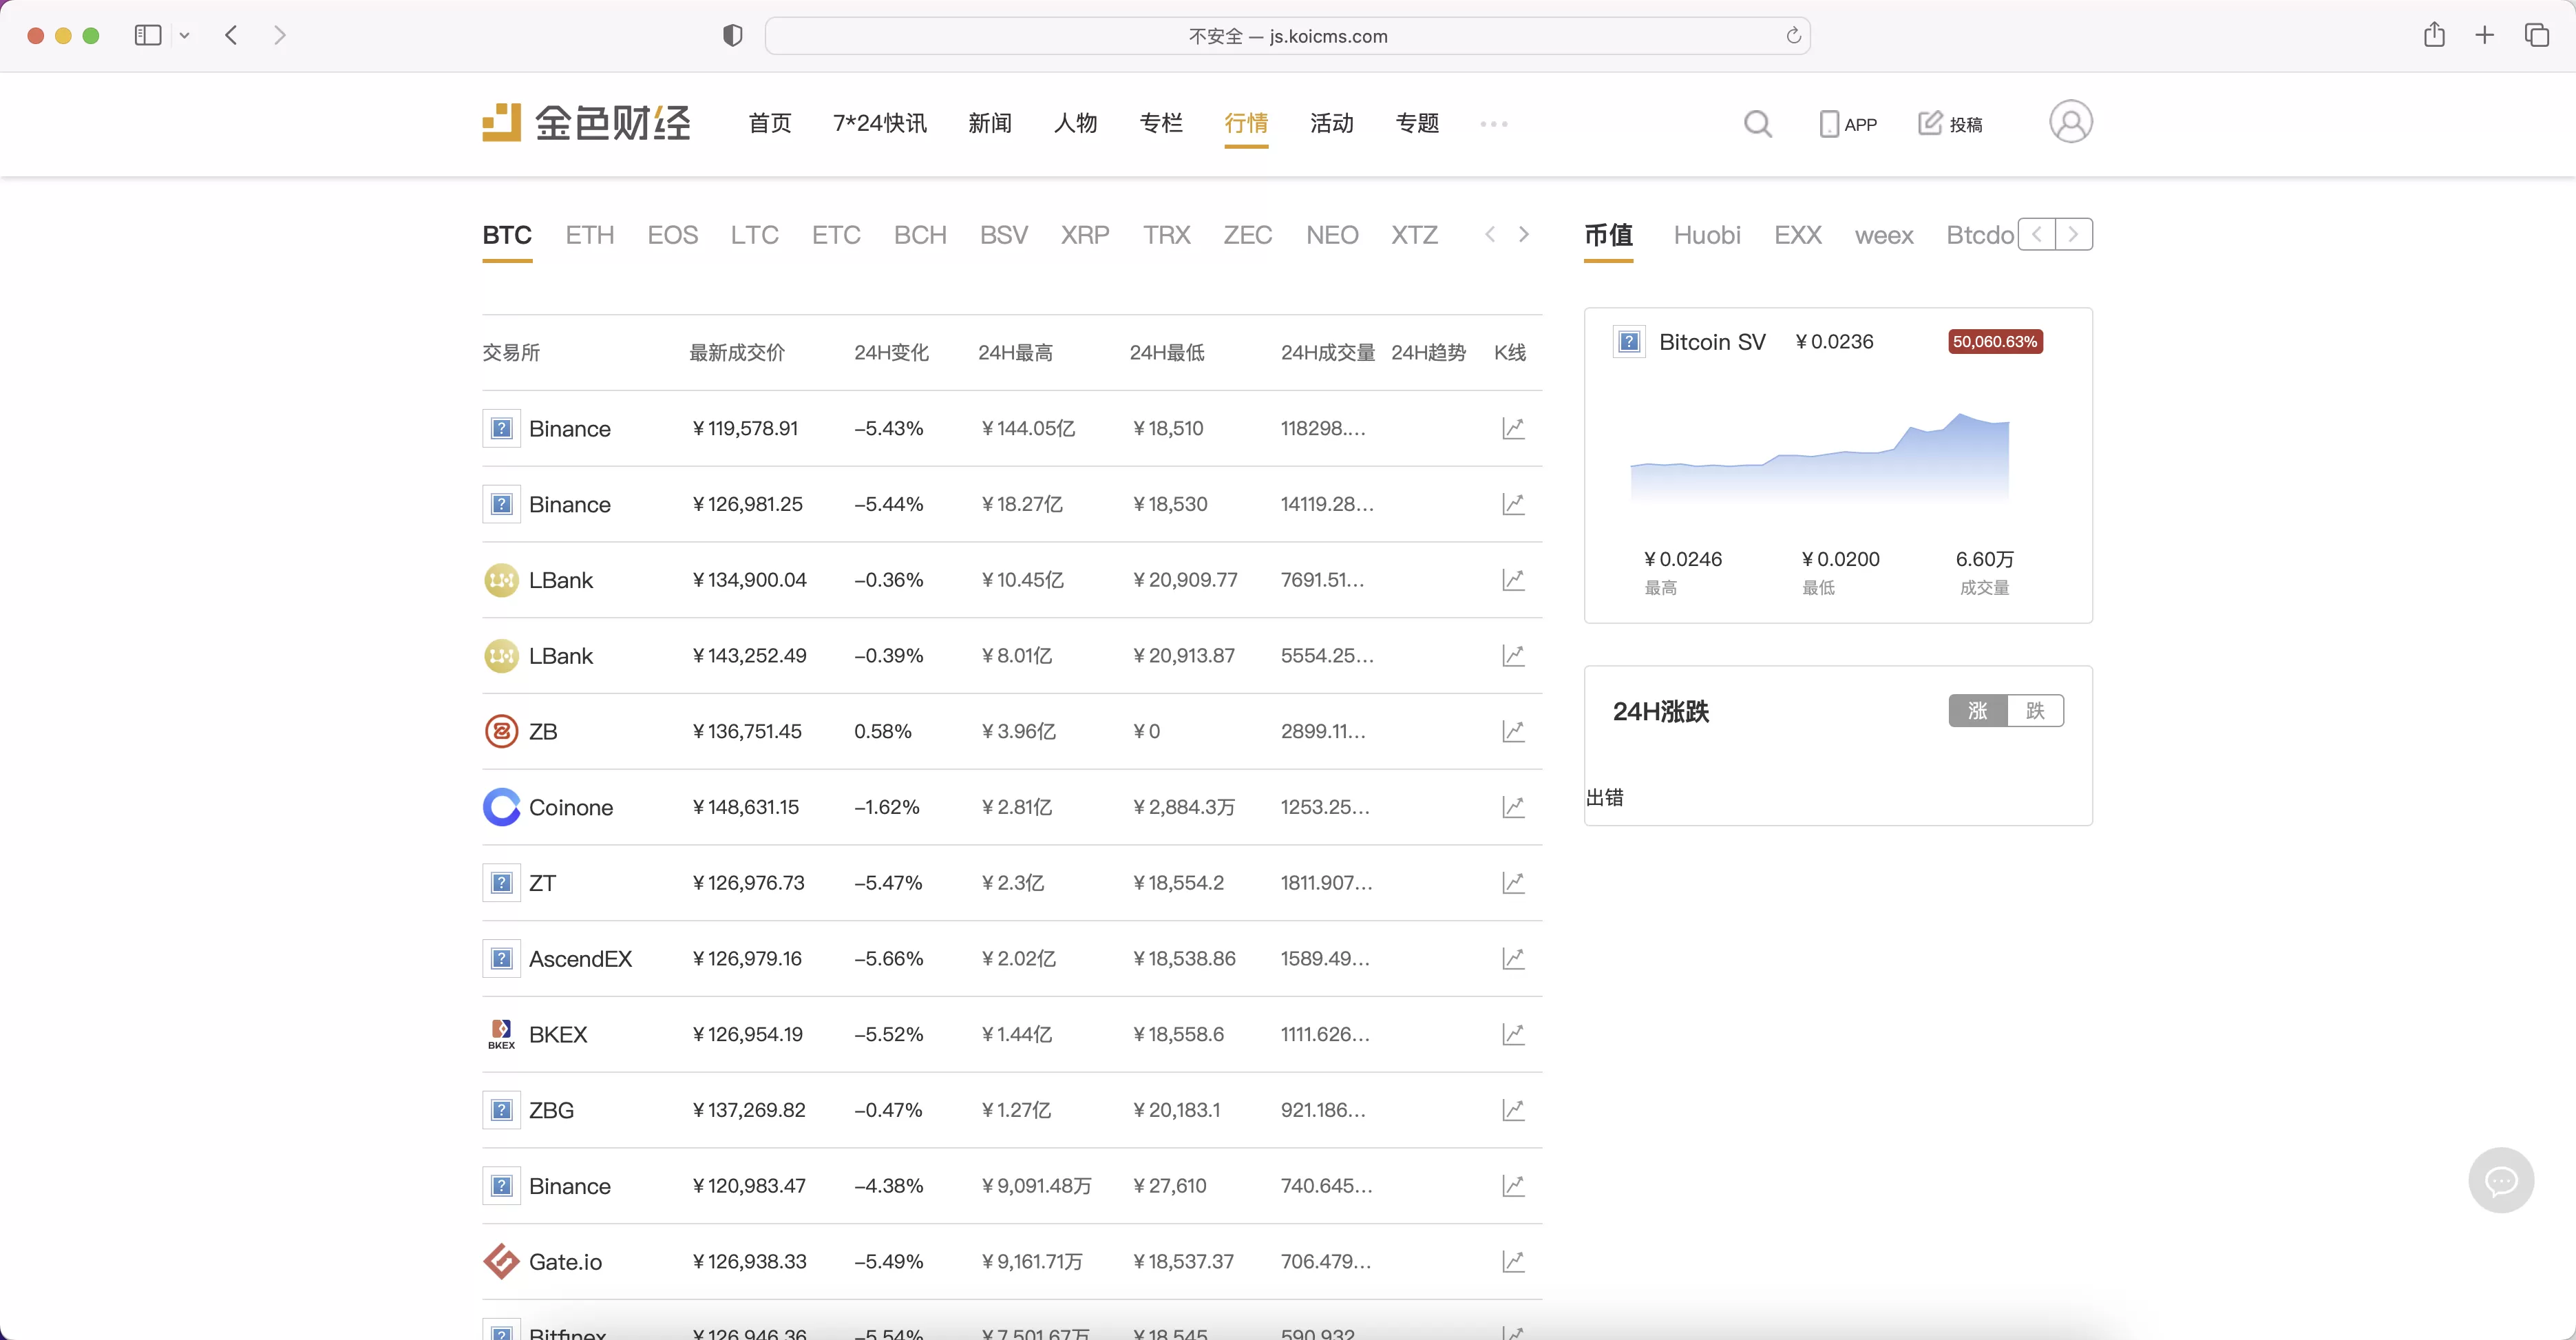Open K-line chart for LBank ¥134,900.04 row
This screenshot has height=1340, width=2576.
tap(1513, 580)
